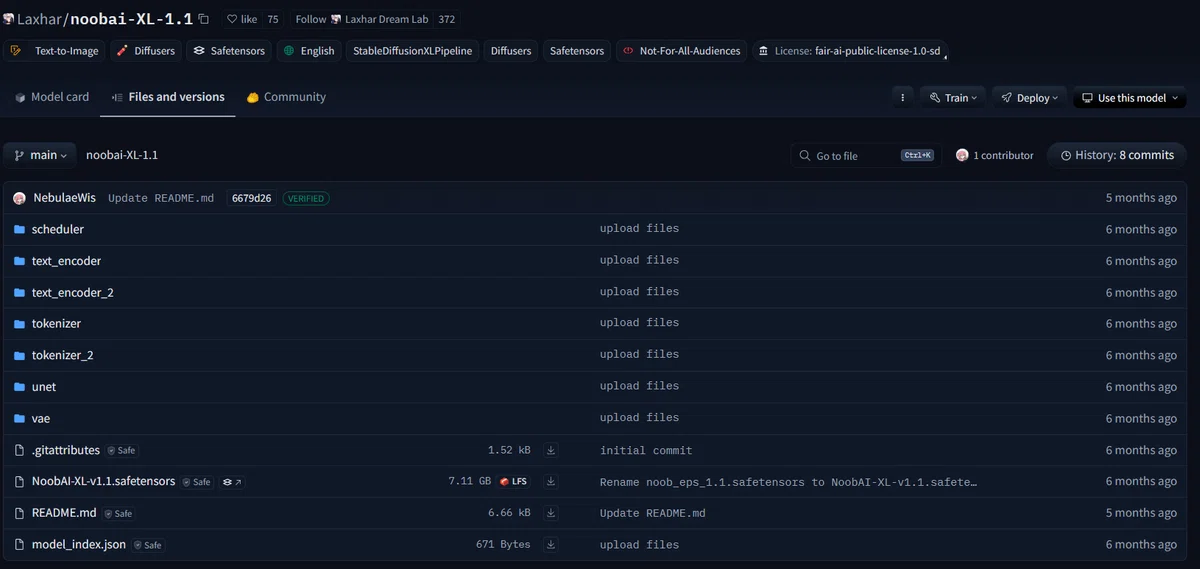This screenshot has height=569, width=1200.
Task: Download NoobAI-XL-v1.1.safetensors icon
Action: (551, 482)
